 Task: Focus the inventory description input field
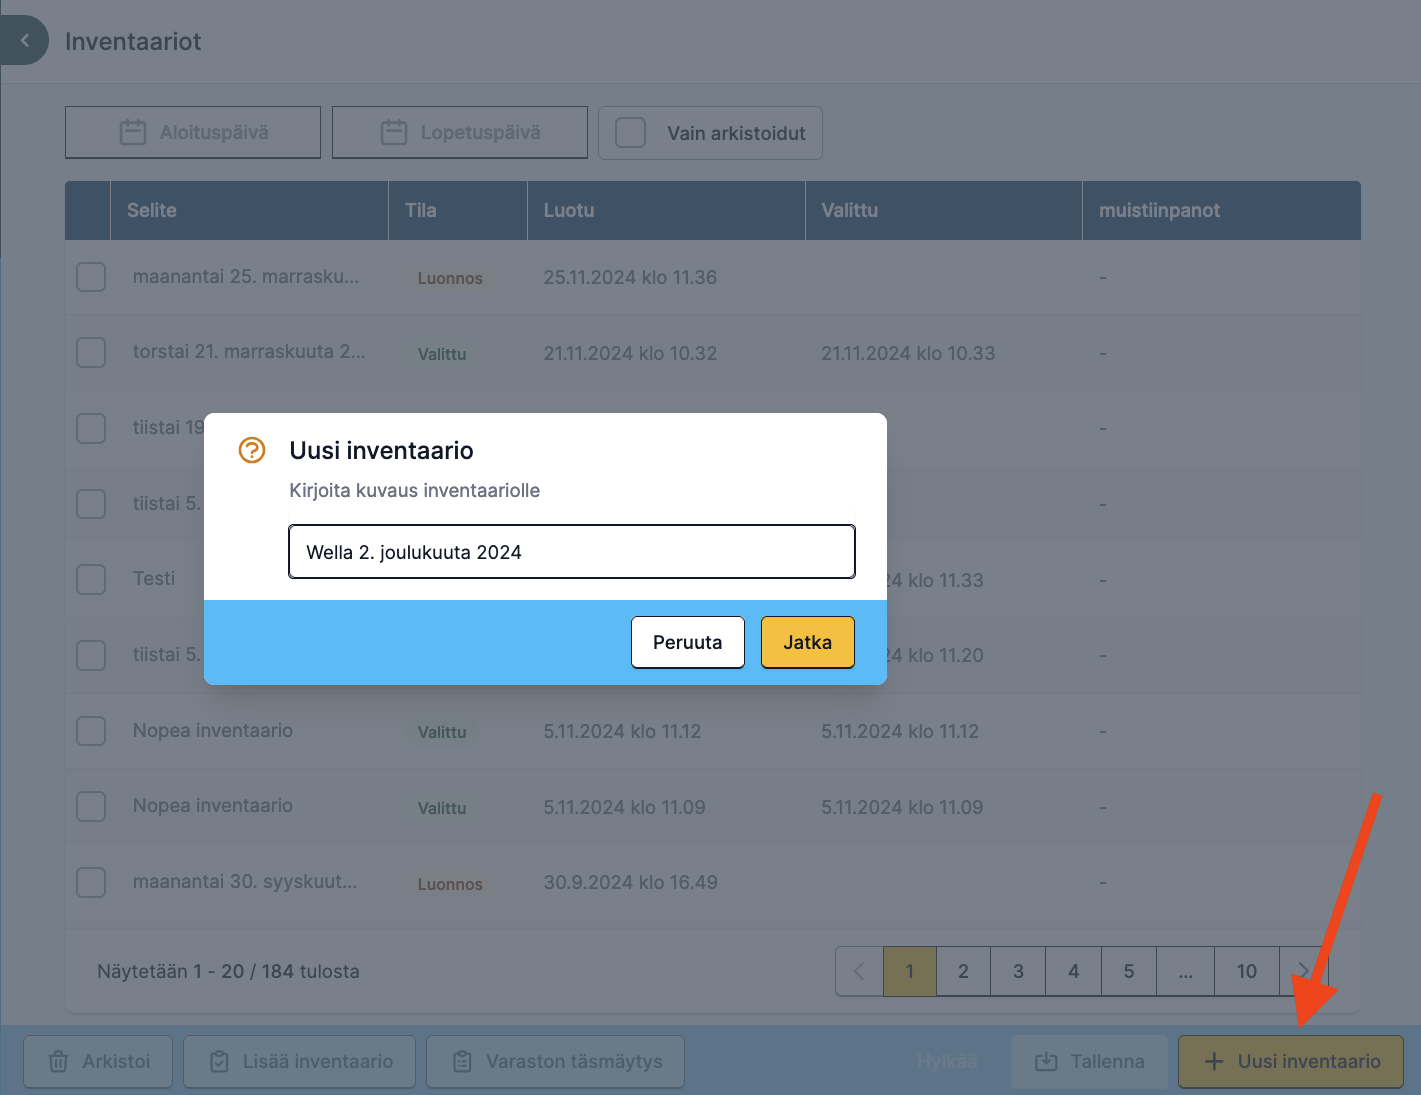click(x=572, y=552)
